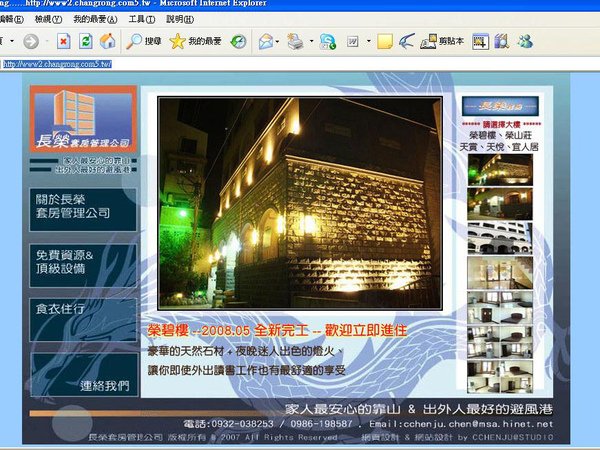Click the blue 長榮 banner above thumbnails

(x=500, y=106)
